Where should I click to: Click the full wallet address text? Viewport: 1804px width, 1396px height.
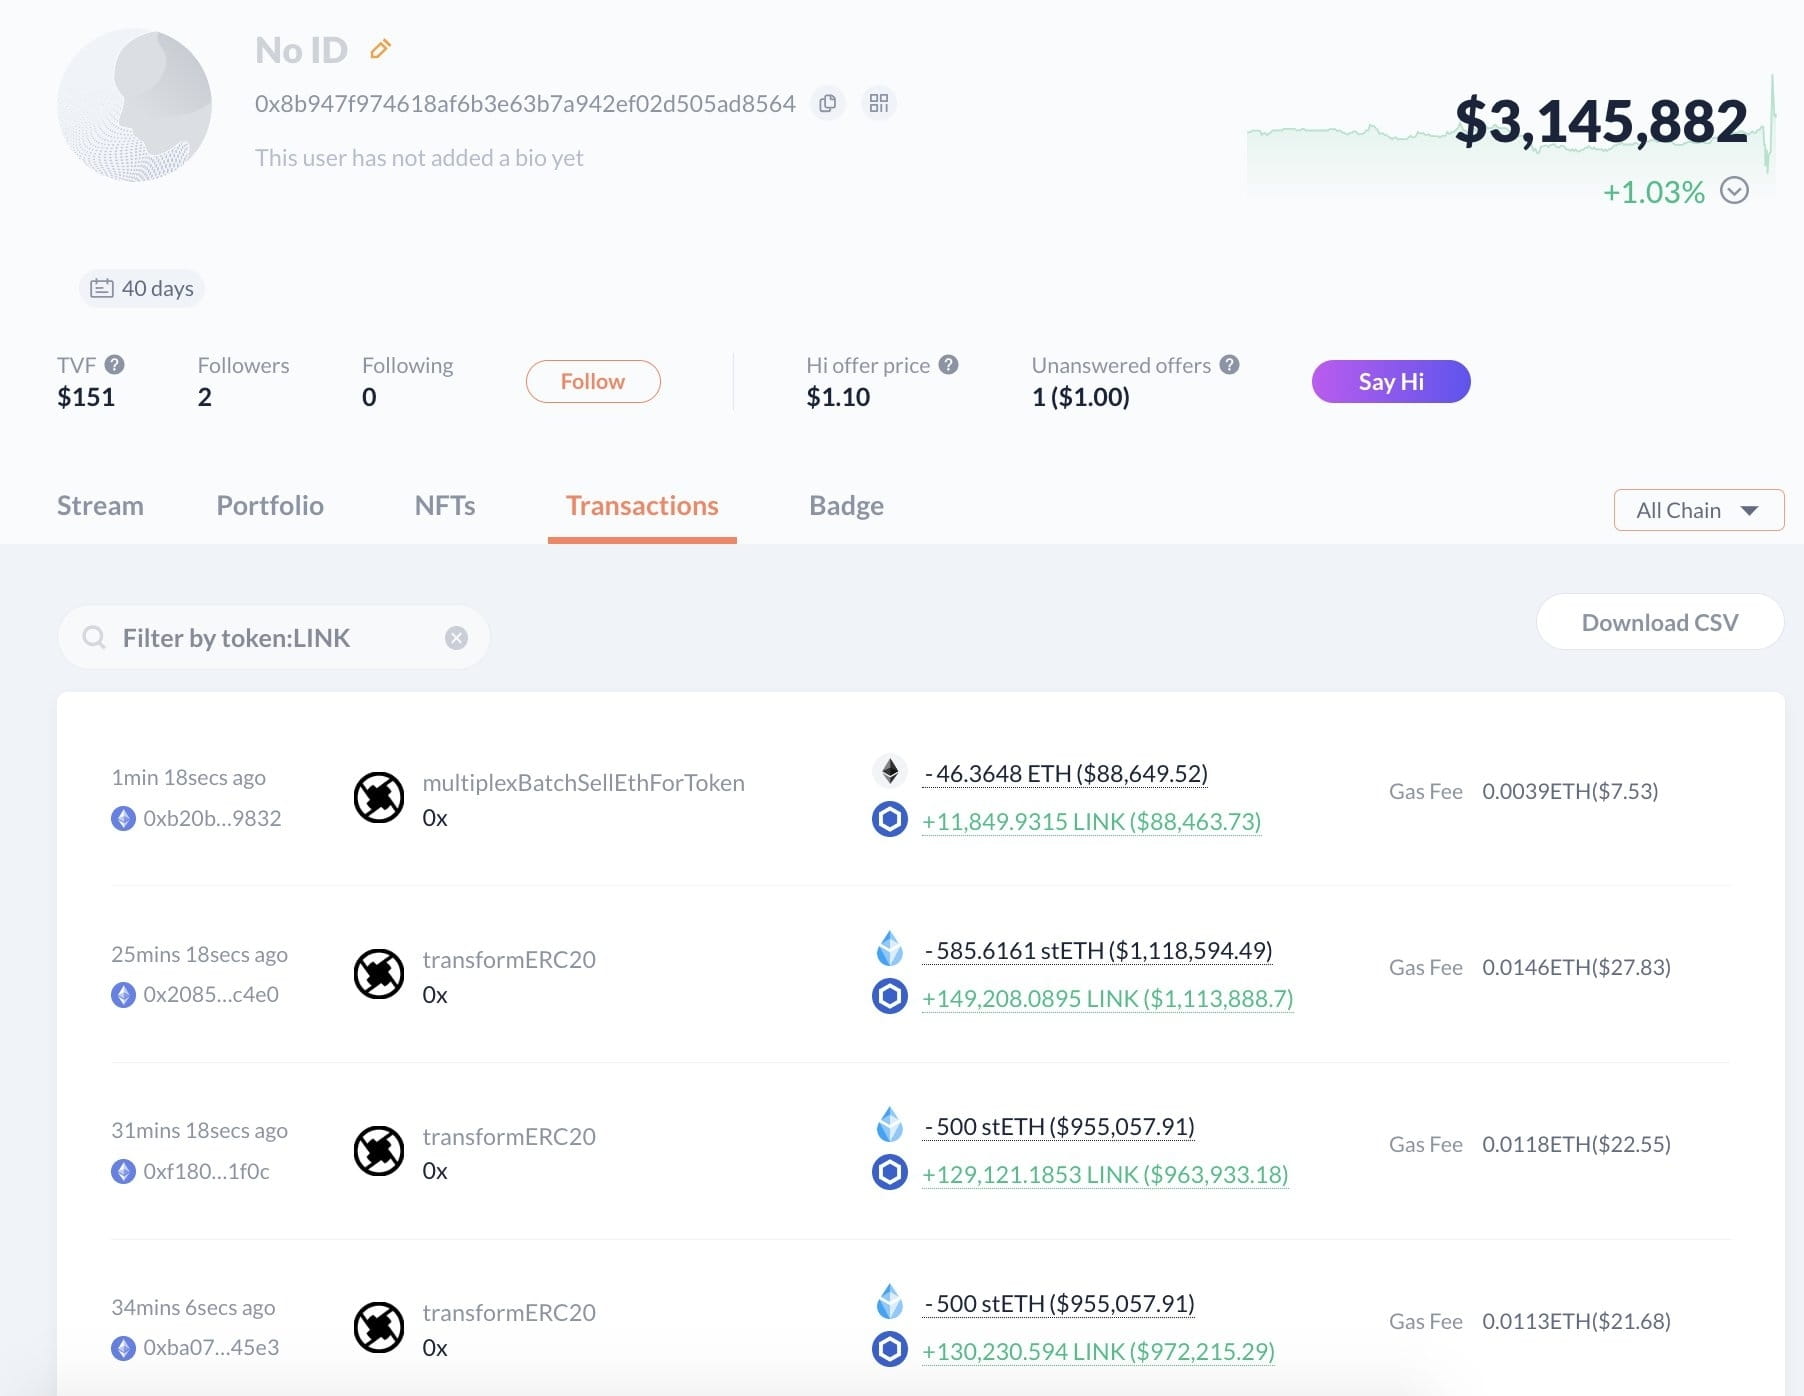[x=525, y=103]
